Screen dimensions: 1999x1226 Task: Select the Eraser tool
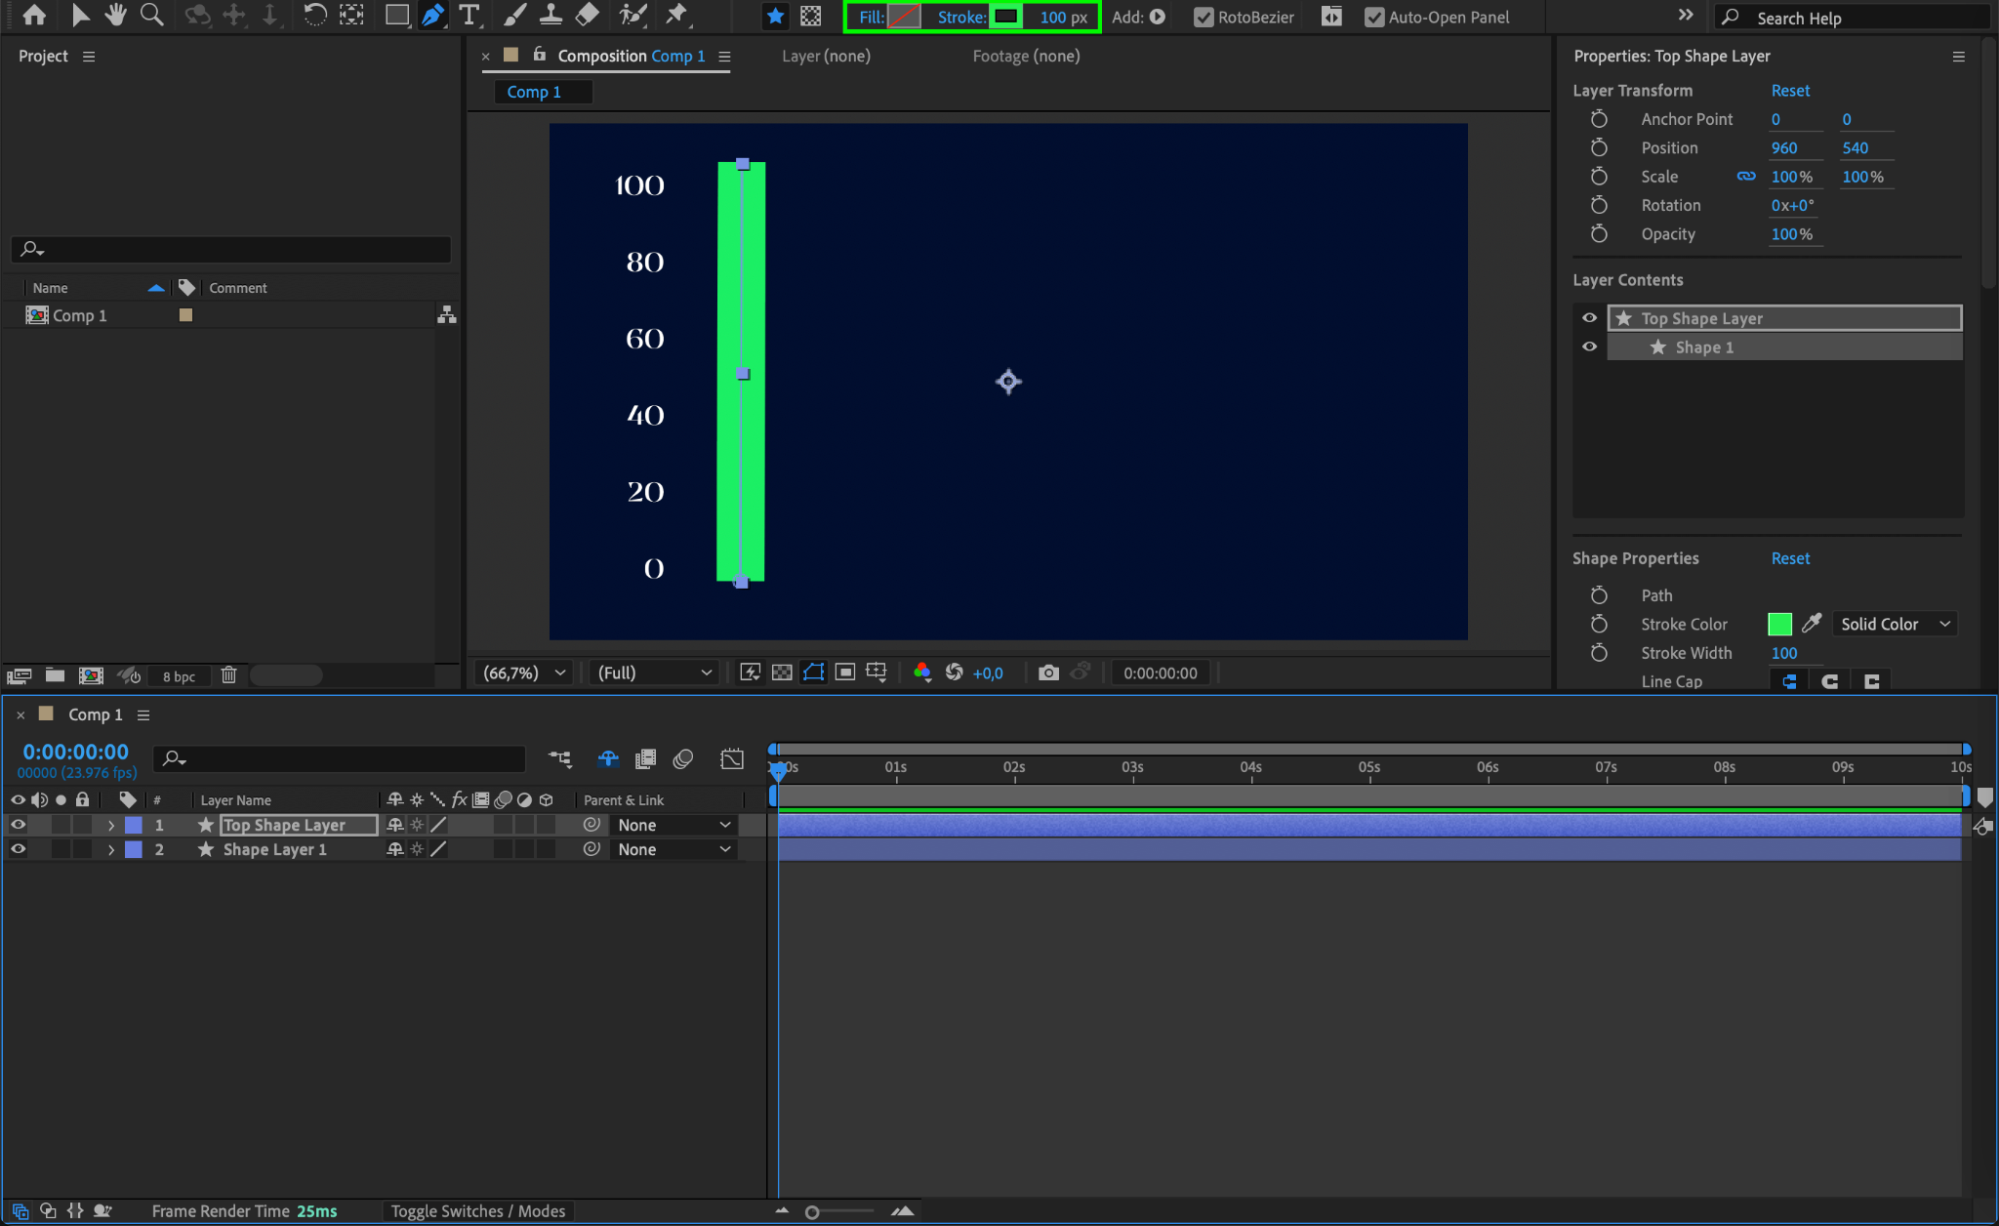click(x=588, y=15)
